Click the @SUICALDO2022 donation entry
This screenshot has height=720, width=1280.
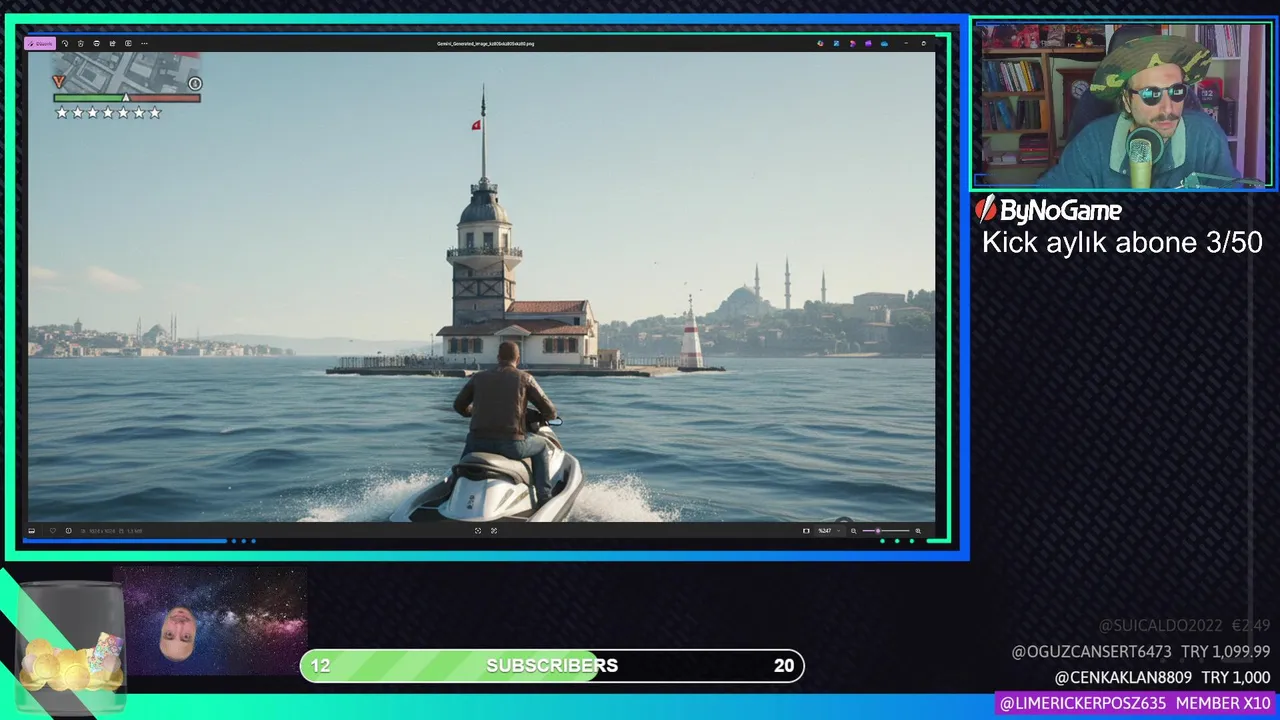[1184, 625]
